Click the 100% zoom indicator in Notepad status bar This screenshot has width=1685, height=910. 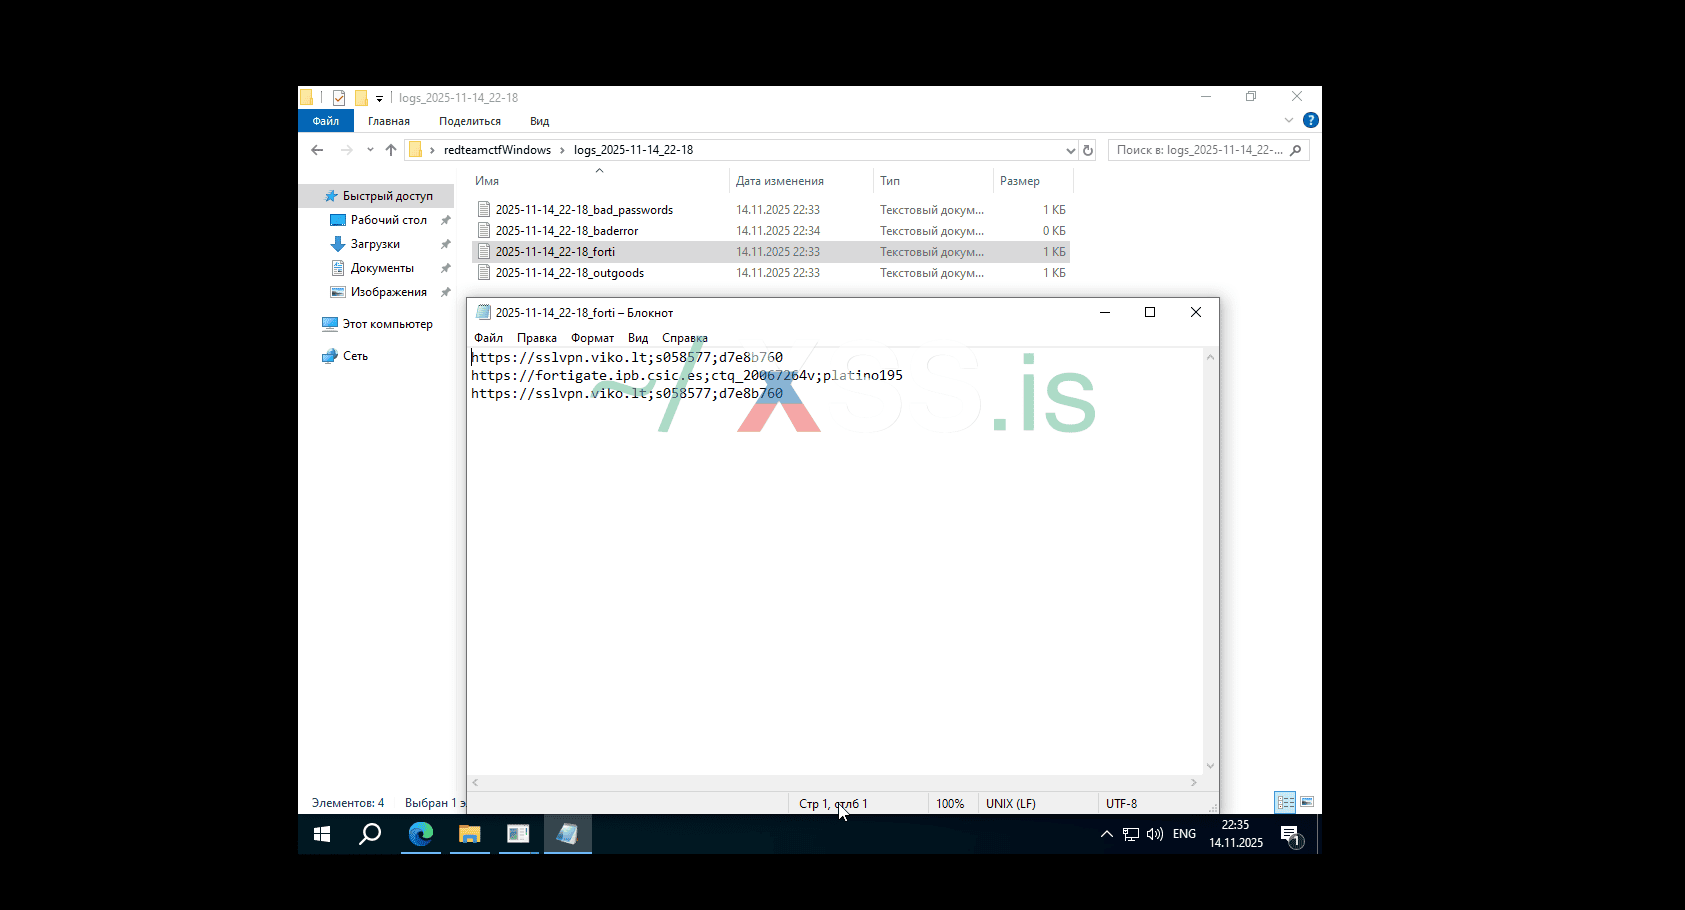(950, 804)
